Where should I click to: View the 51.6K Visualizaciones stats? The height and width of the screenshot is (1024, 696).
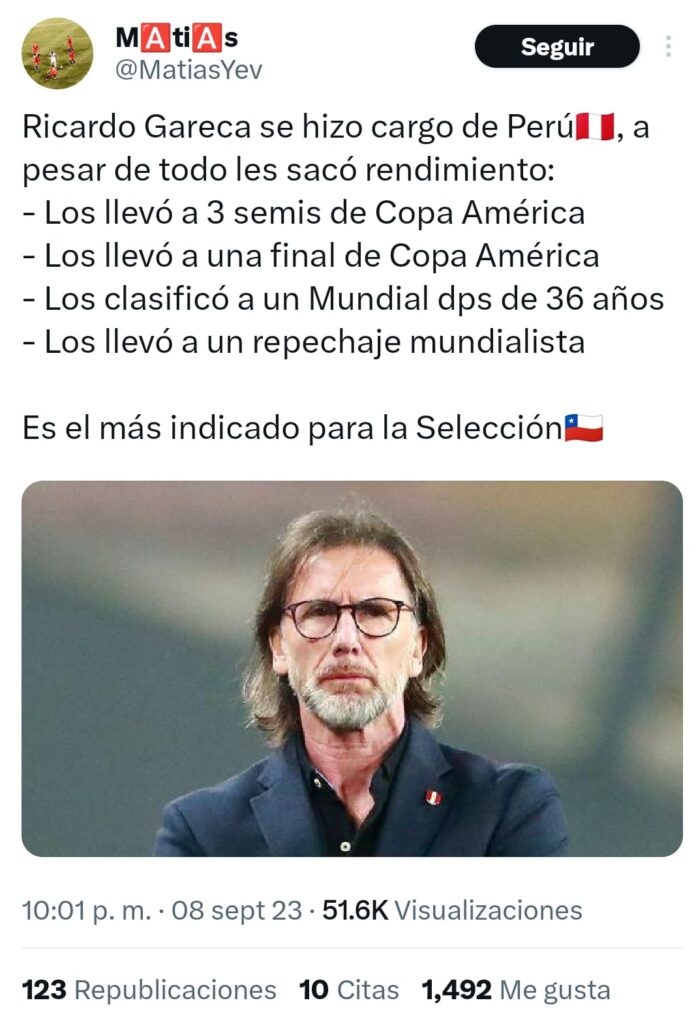(x=452, y=910)
